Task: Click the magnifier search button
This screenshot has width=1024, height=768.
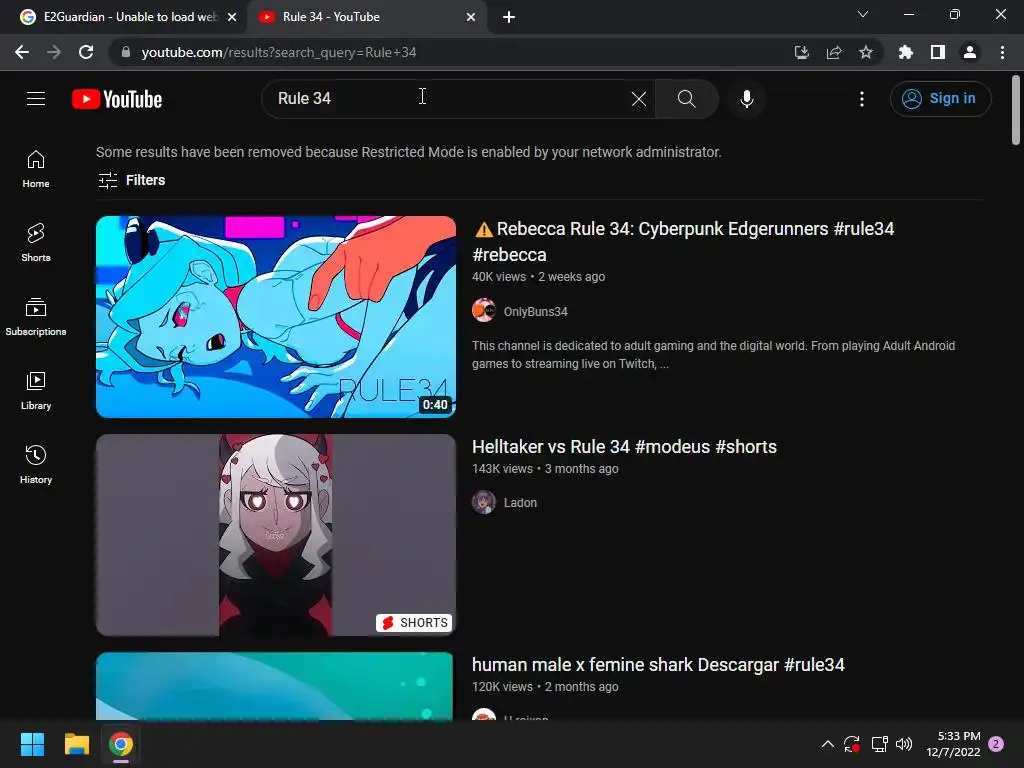Action: (x=686, y=99)
